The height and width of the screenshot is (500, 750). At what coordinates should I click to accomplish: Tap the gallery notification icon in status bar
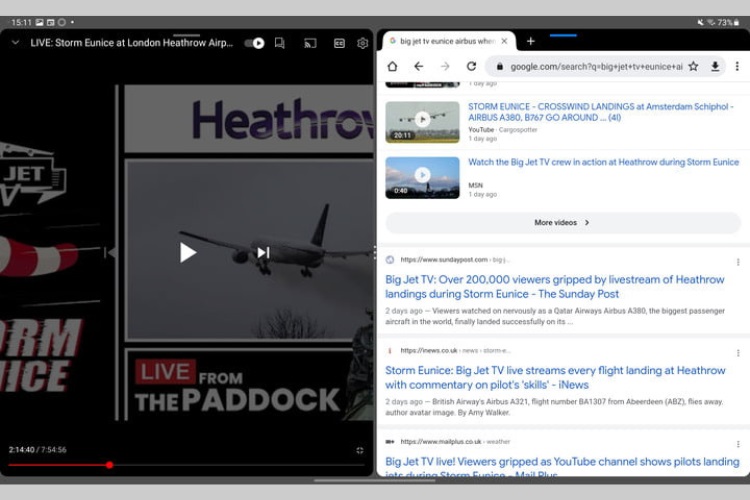click(x=40, y=22)
